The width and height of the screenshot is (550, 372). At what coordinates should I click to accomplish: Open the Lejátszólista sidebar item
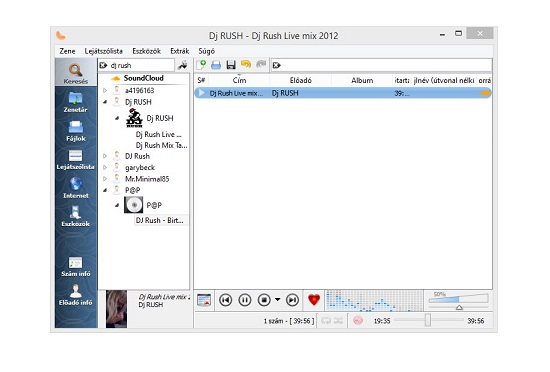pos(76,160)
